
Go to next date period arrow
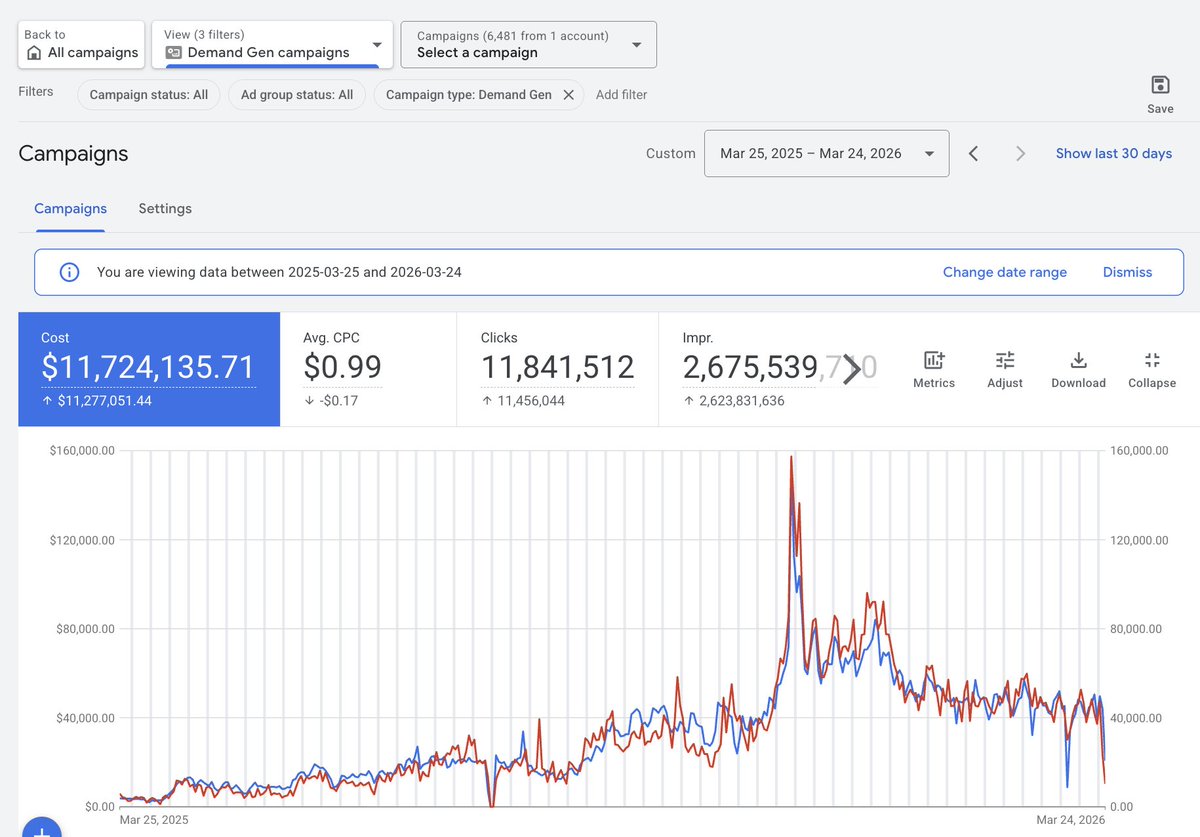(1020, 153)
